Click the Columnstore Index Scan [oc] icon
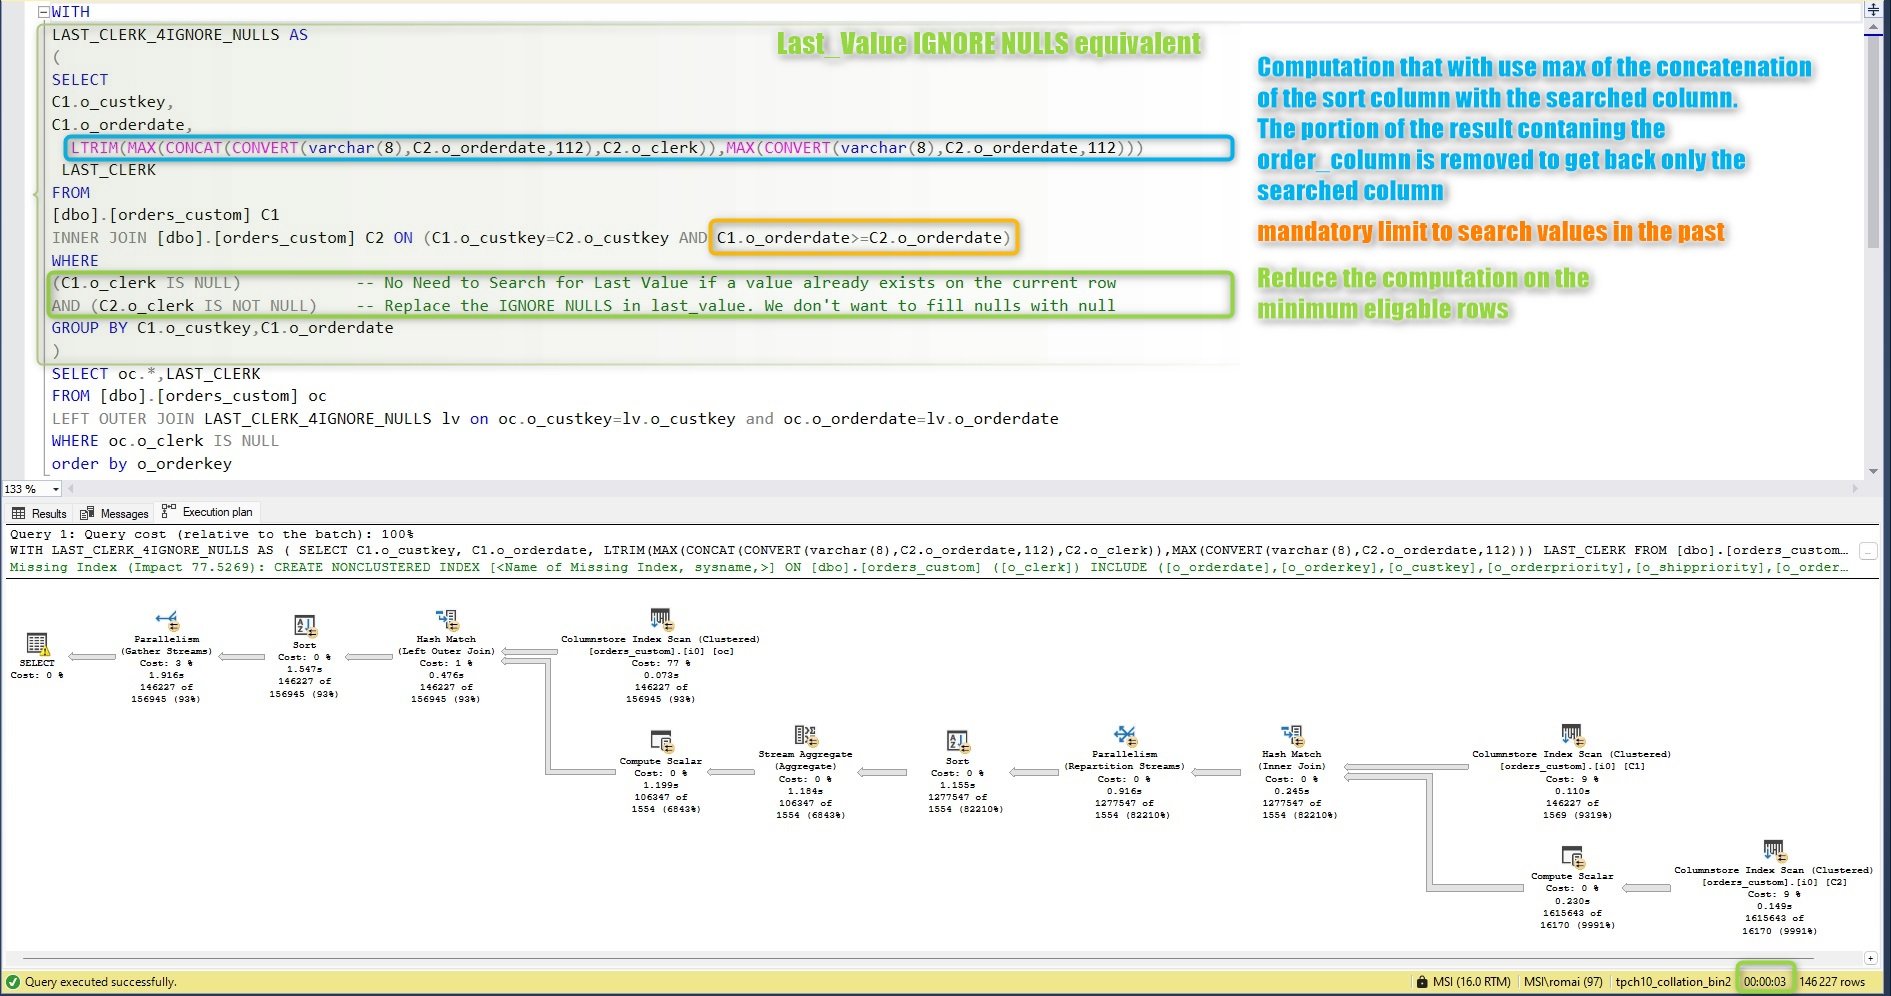The height and width of the screenshot is (996, 1891). [660, 620]
